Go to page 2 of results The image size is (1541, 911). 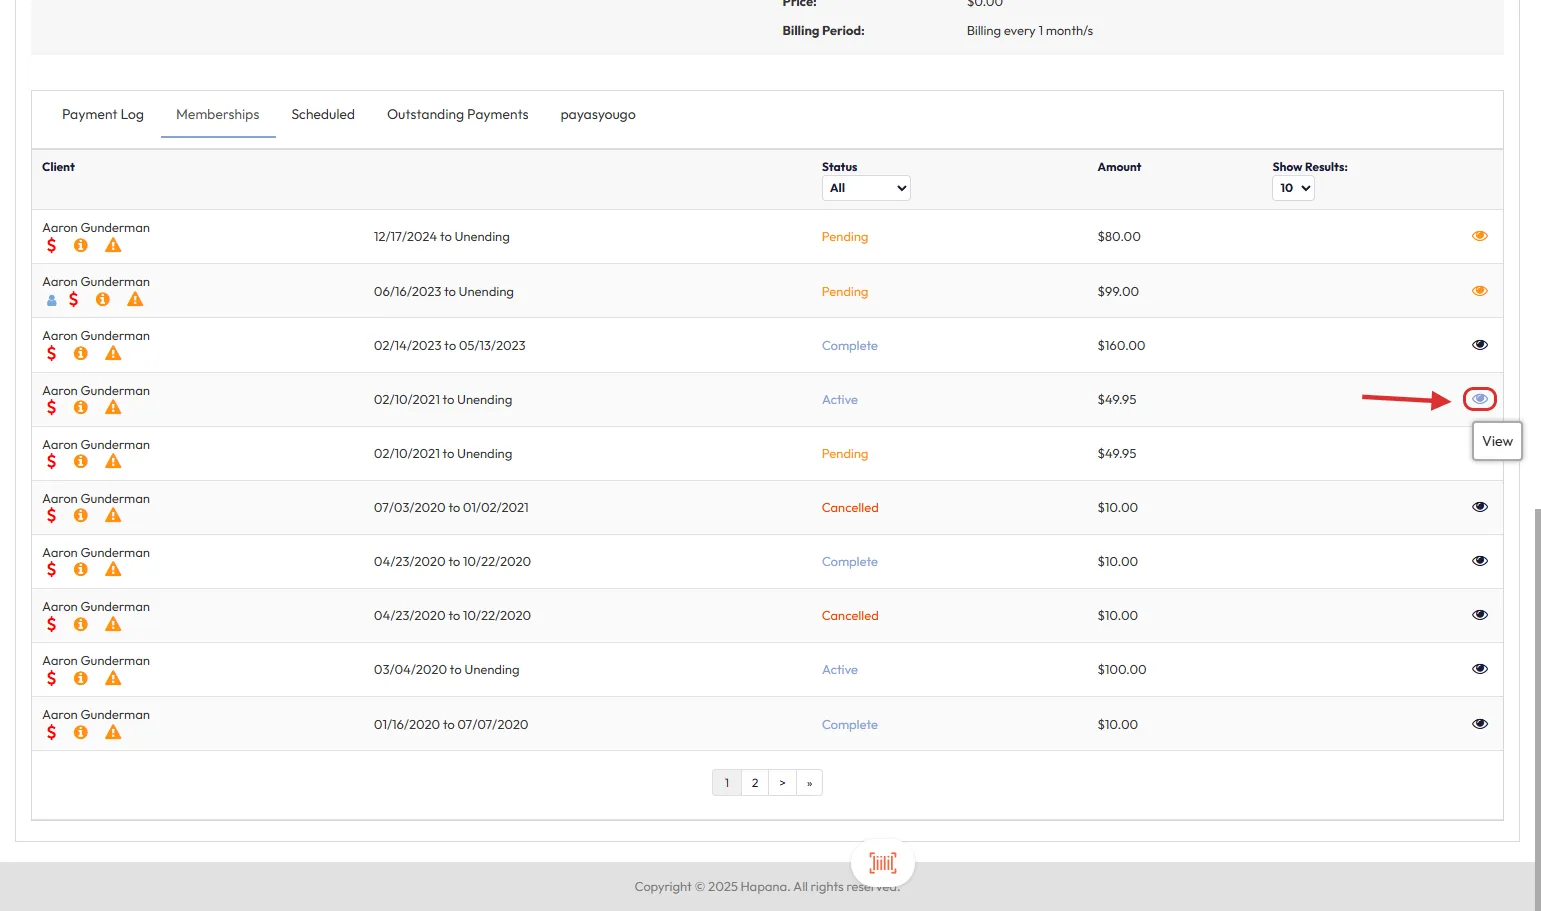(x=755, y=783)
